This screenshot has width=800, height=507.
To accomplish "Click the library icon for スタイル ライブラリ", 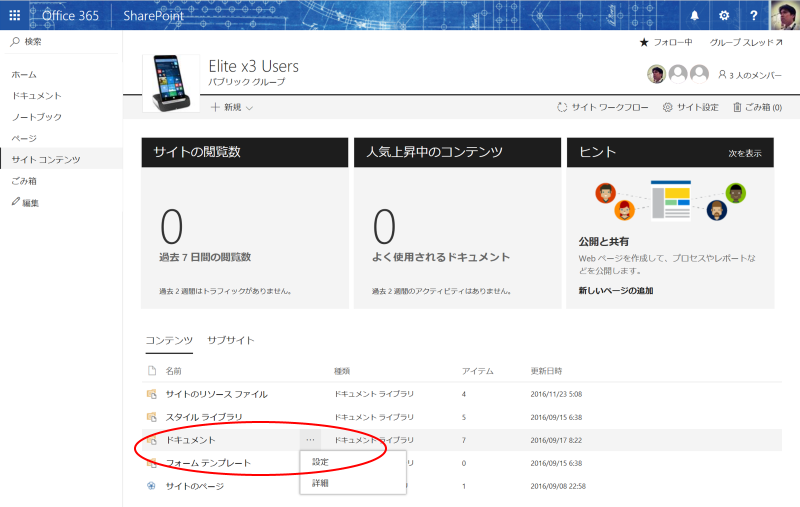I will pyautogui.click(x=152, y=417).
